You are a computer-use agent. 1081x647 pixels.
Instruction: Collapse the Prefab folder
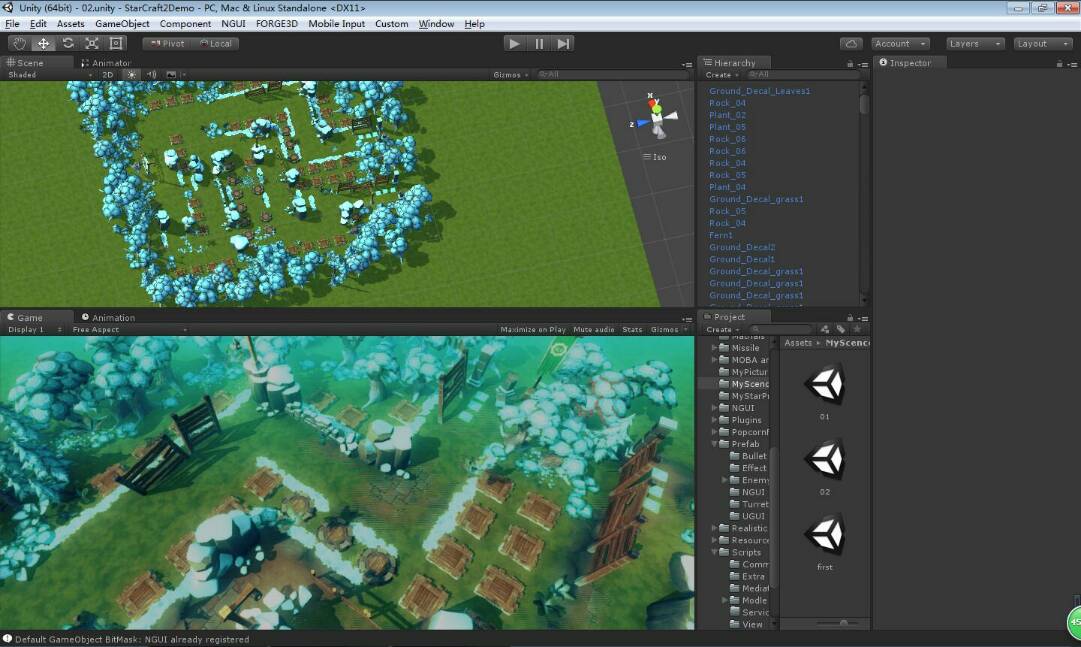pos(714,444)
